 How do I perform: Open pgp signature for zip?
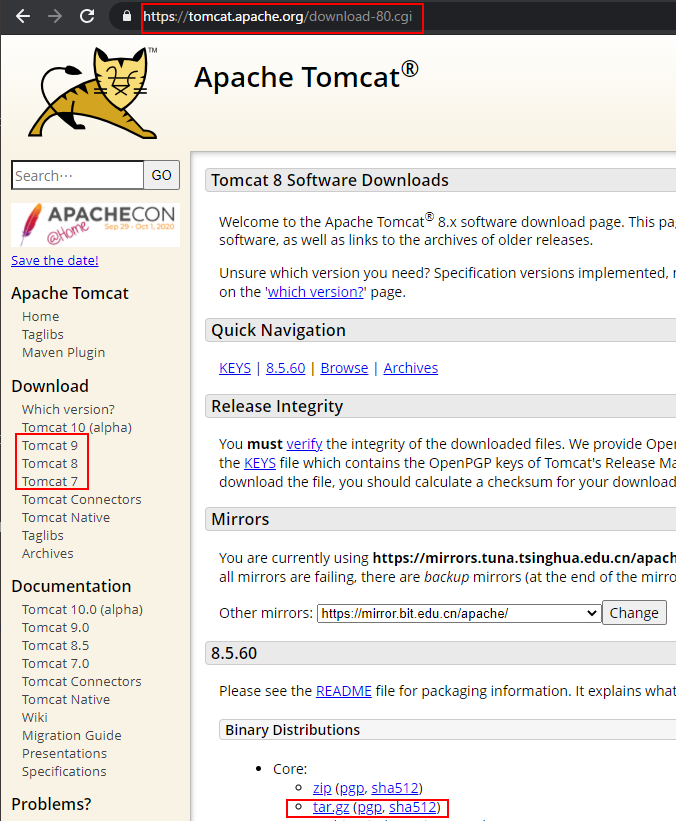[352, 788]
